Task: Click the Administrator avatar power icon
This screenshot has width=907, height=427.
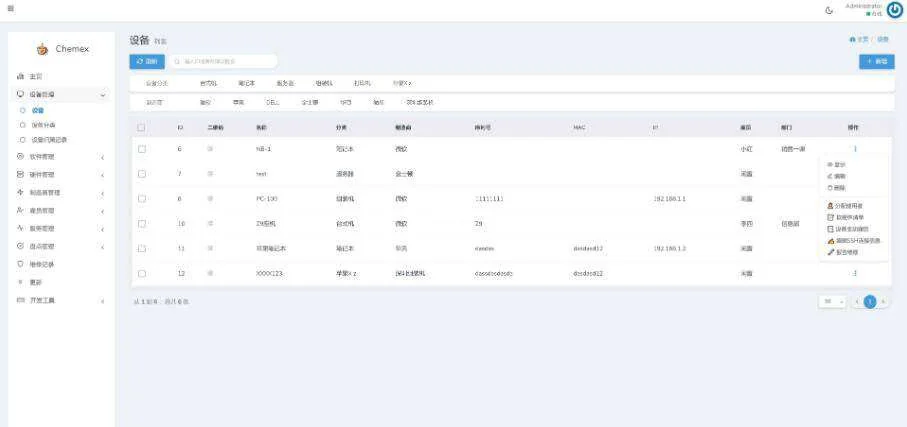Action: point(894,10)
